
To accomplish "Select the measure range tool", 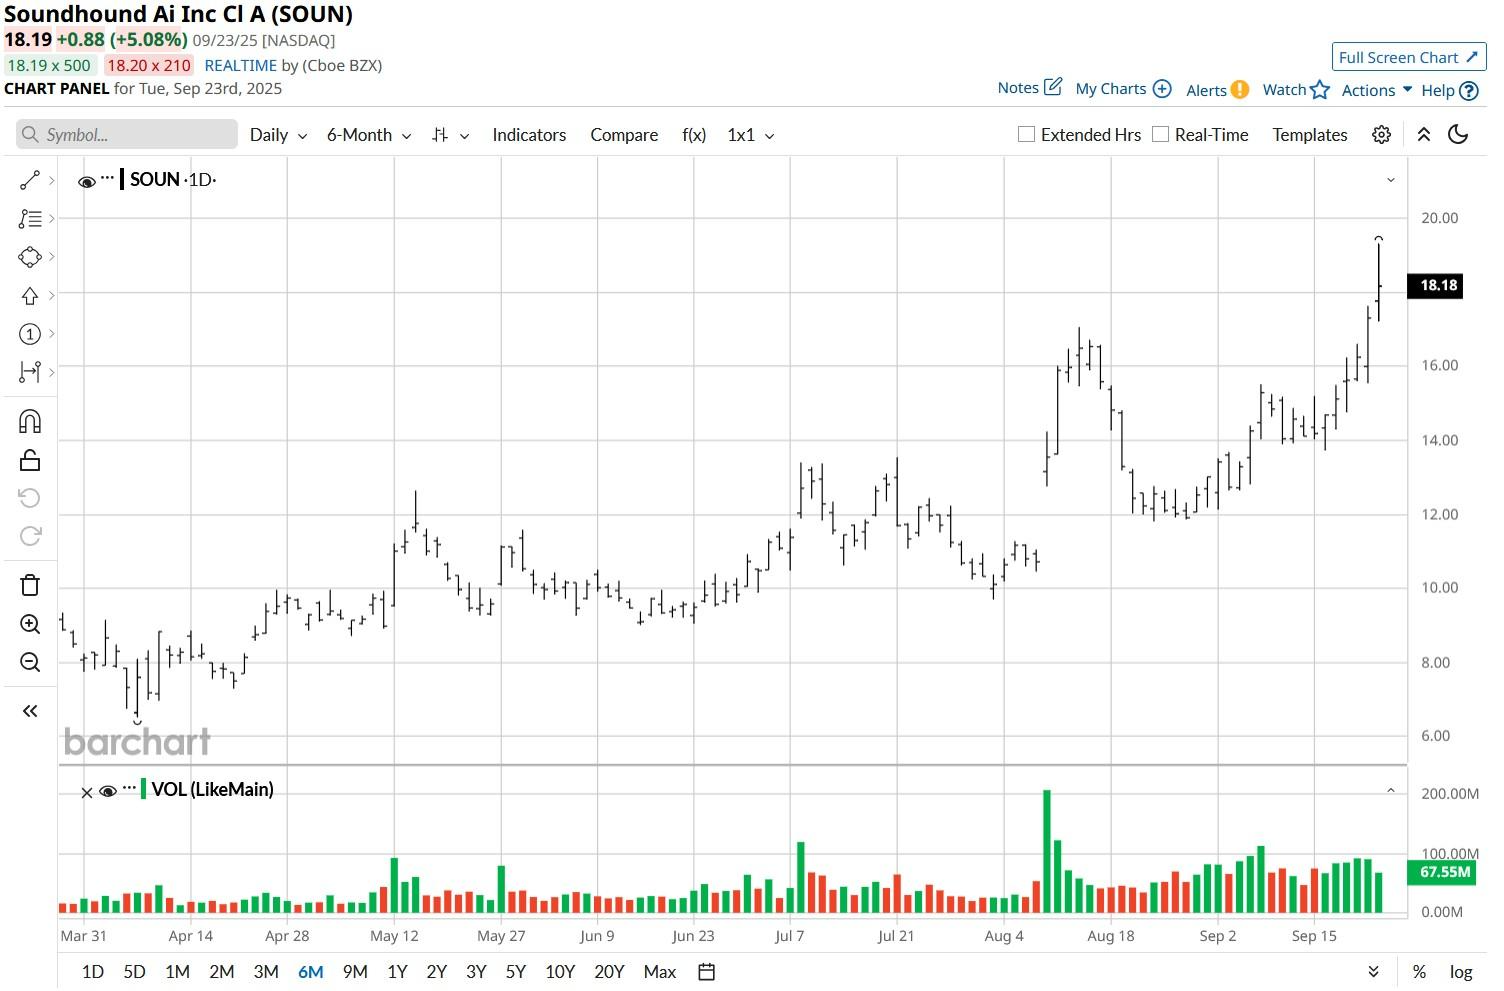I will [30, 372].
